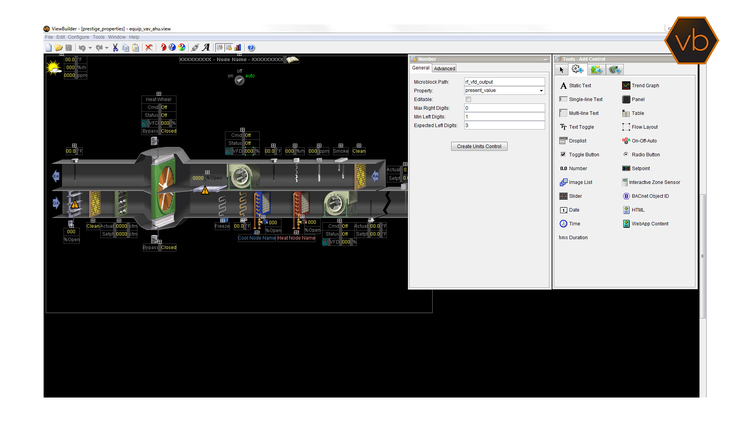Click the sun weather icon on canvas

click(54, 67)
